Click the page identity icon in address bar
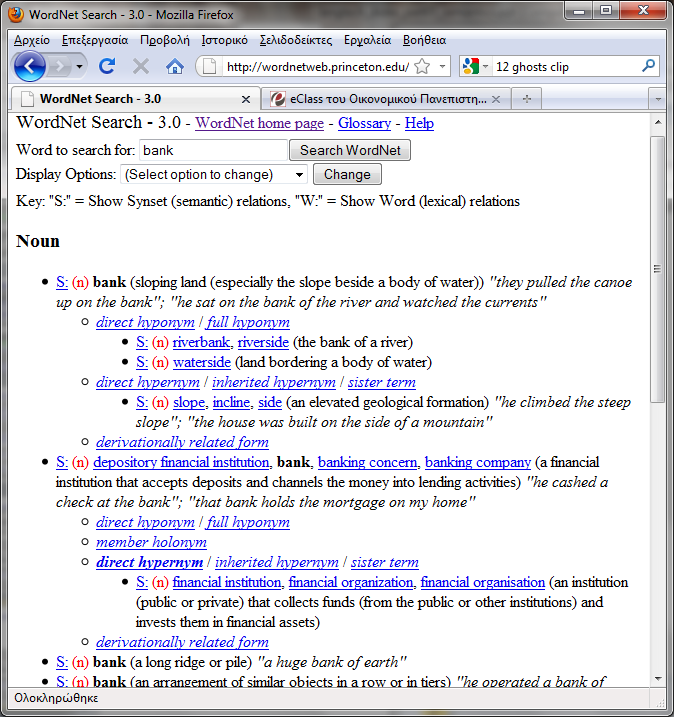This screenshot has width=674, height=717. point(209,67)
